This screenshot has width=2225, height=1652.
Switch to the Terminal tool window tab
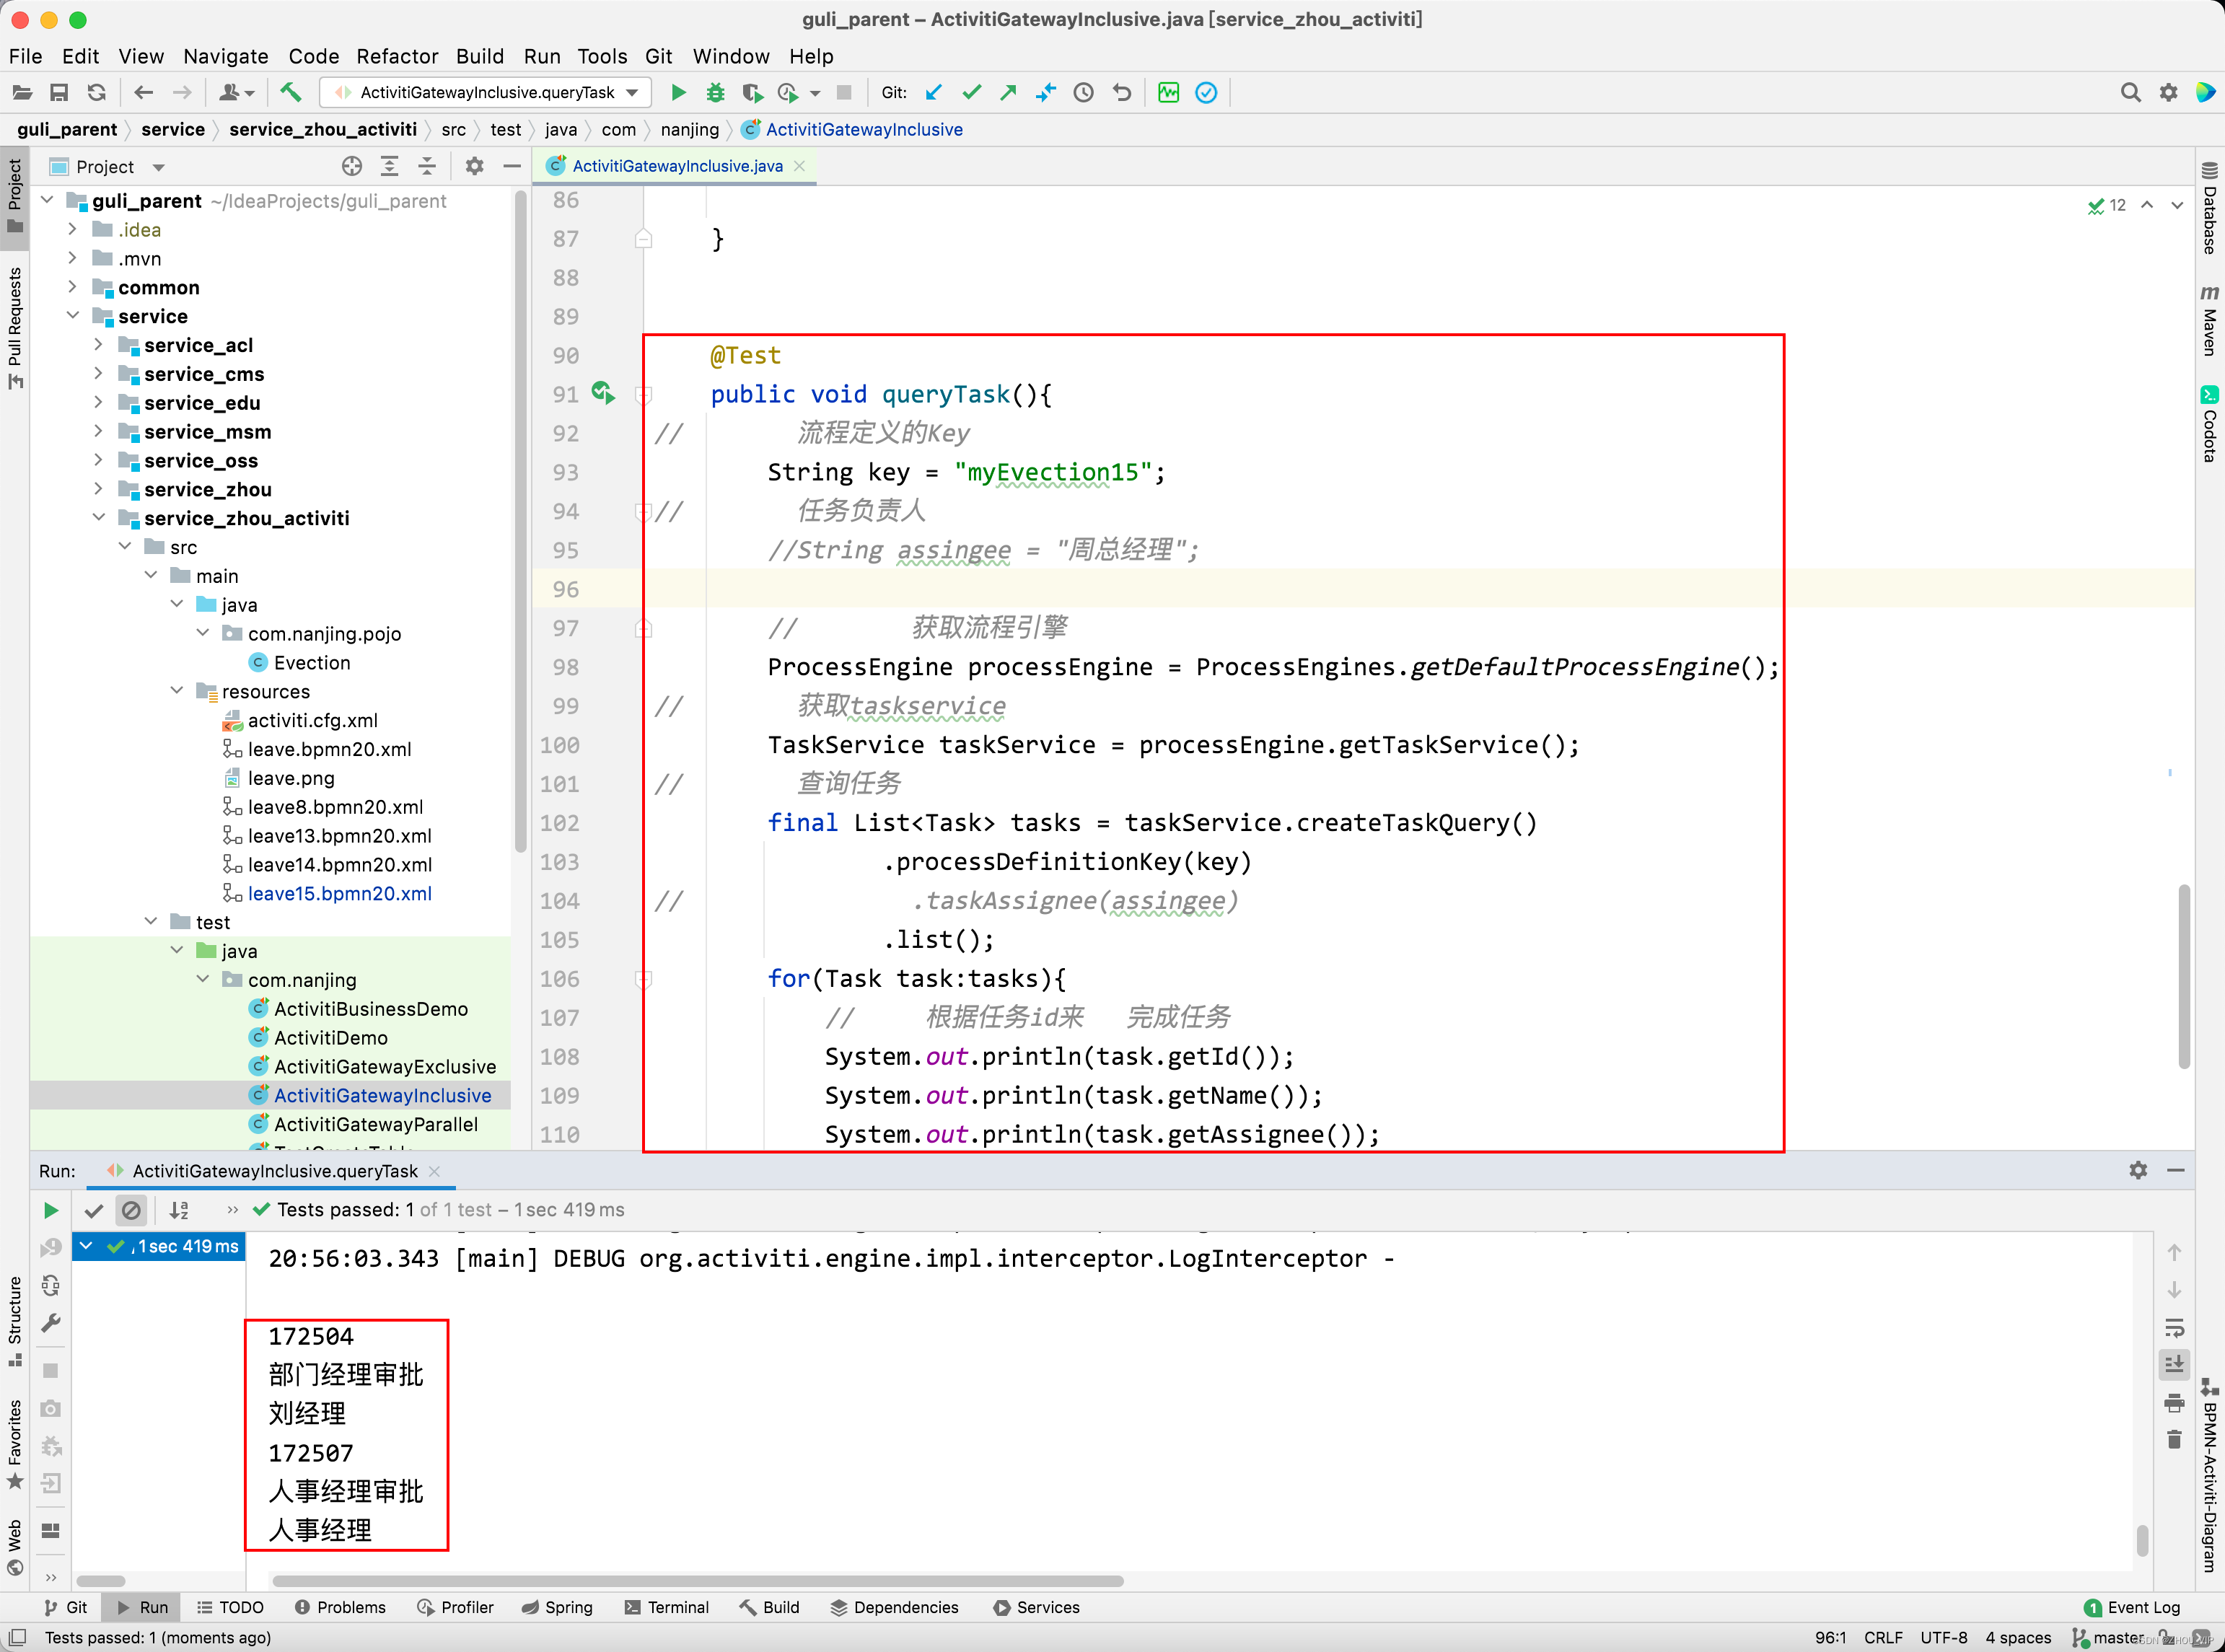click(667, 1607)
